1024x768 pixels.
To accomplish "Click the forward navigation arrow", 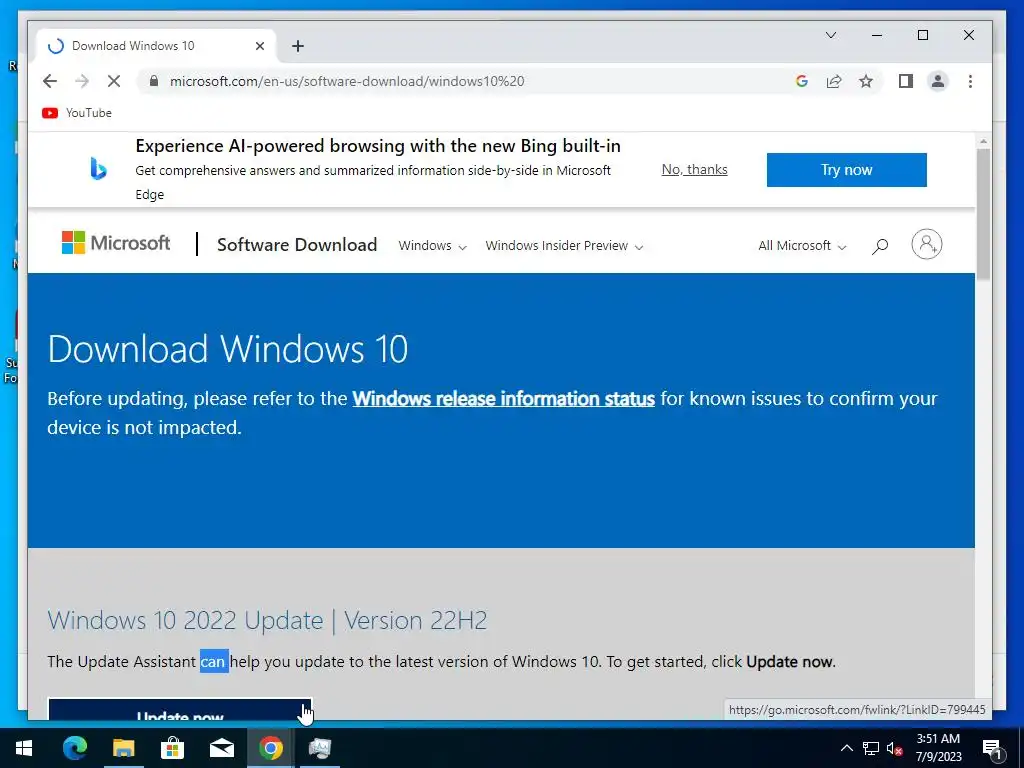I will [82, 81].
